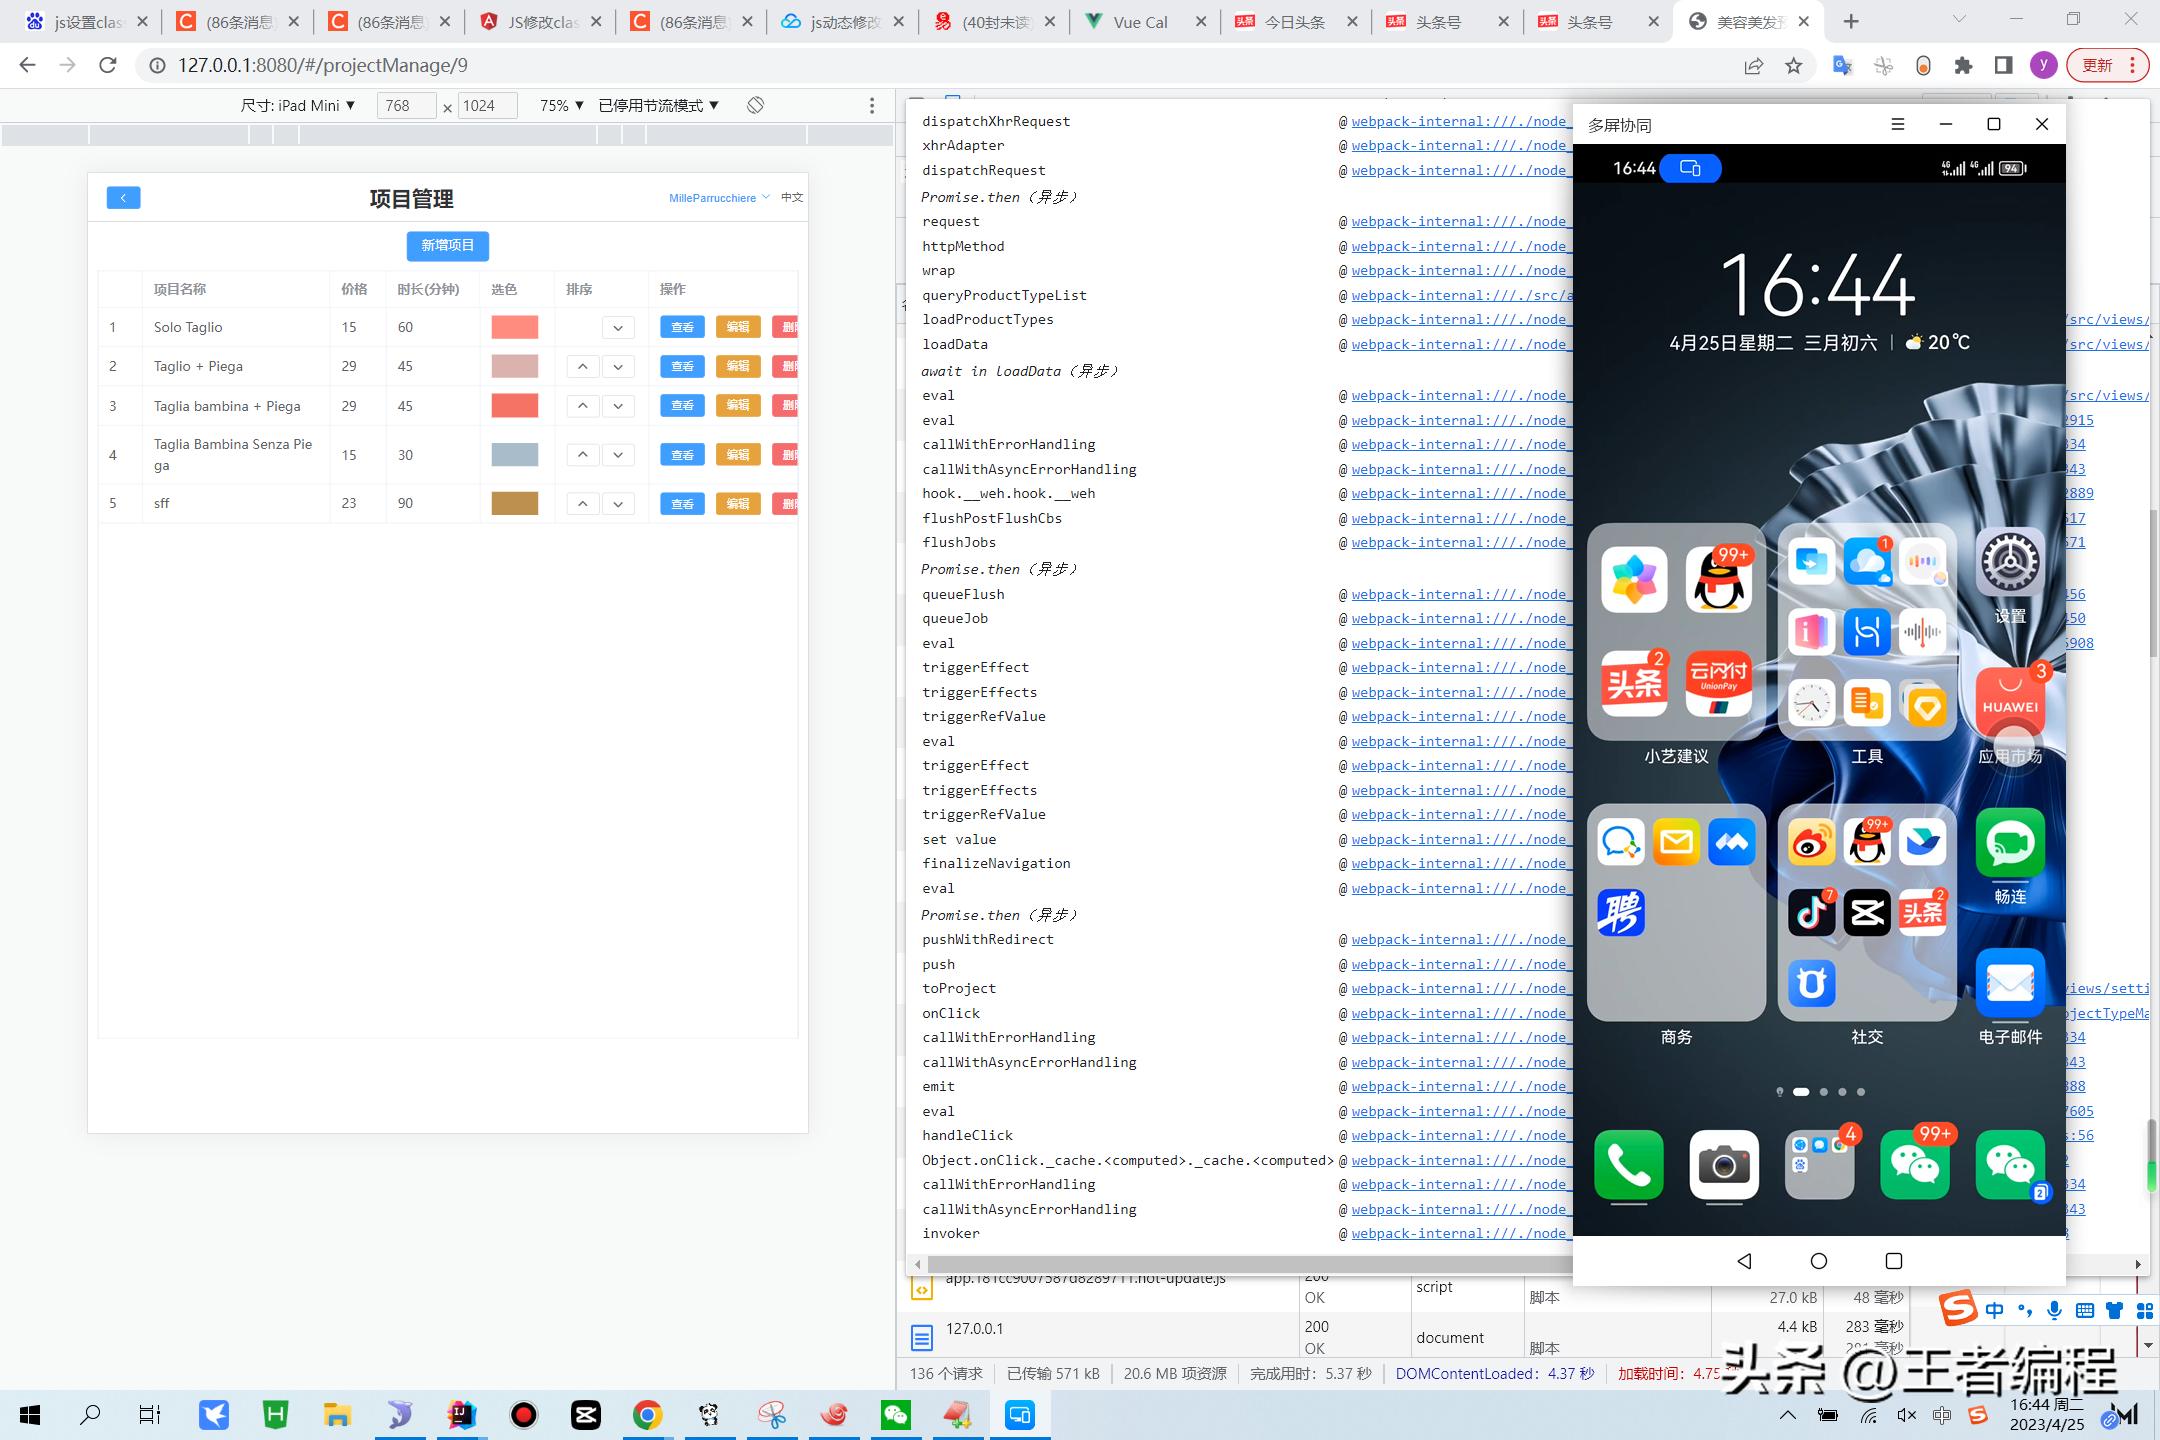Viewport: 2160px width, 1440px height.
Task: Click 查看 button for Solo Taglio
Action: pos(682,327)
